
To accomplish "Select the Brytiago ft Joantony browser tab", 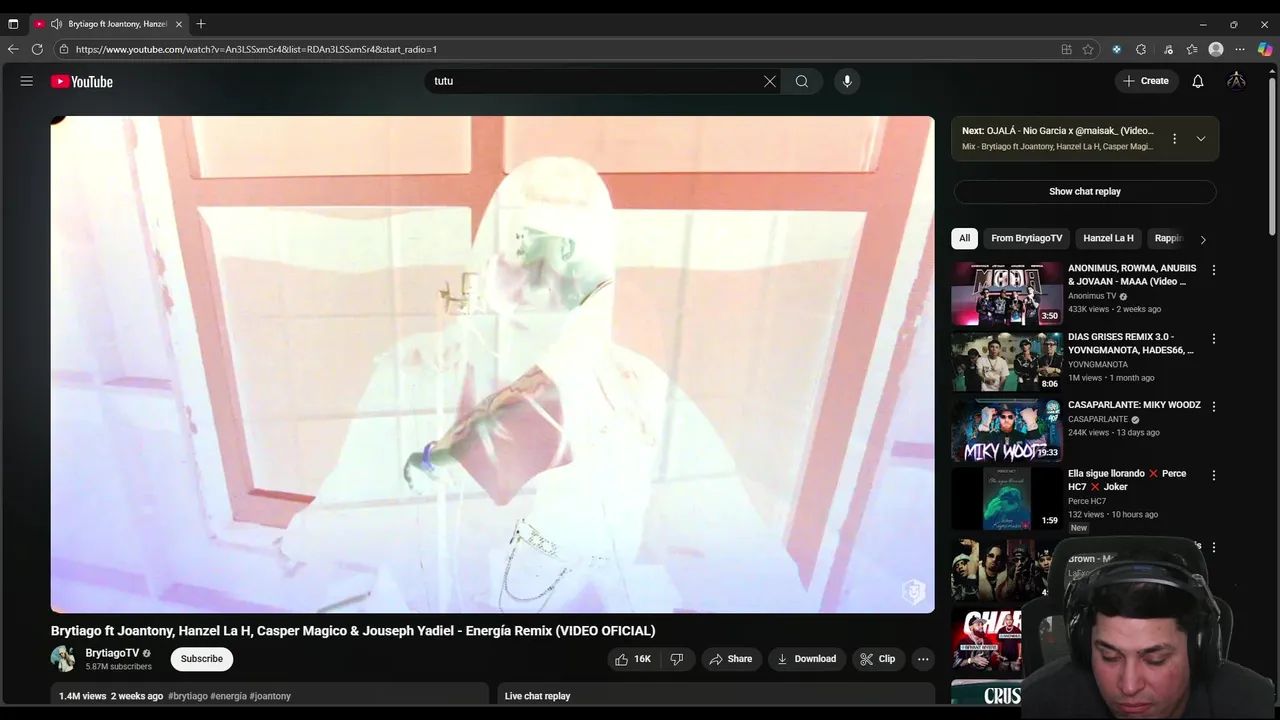I will click(109, 24).
